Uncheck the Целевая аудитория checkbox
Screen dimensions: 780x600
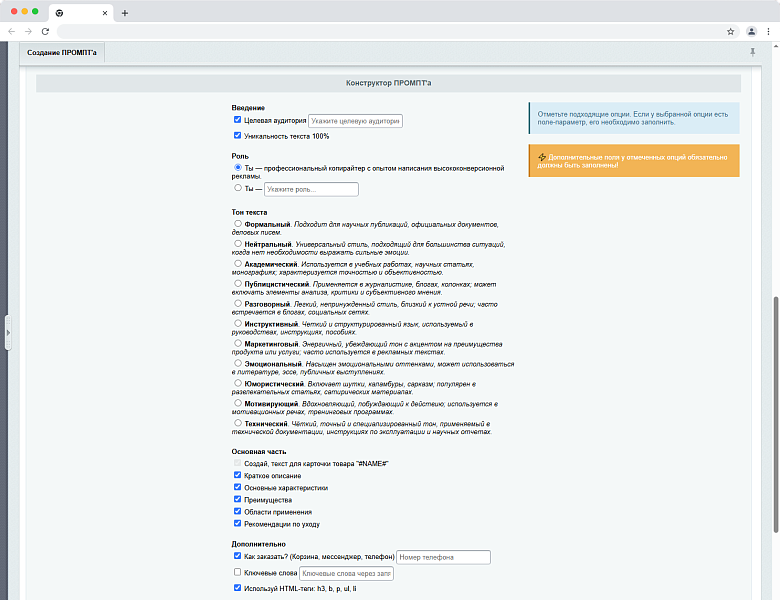tap(238, 120)
